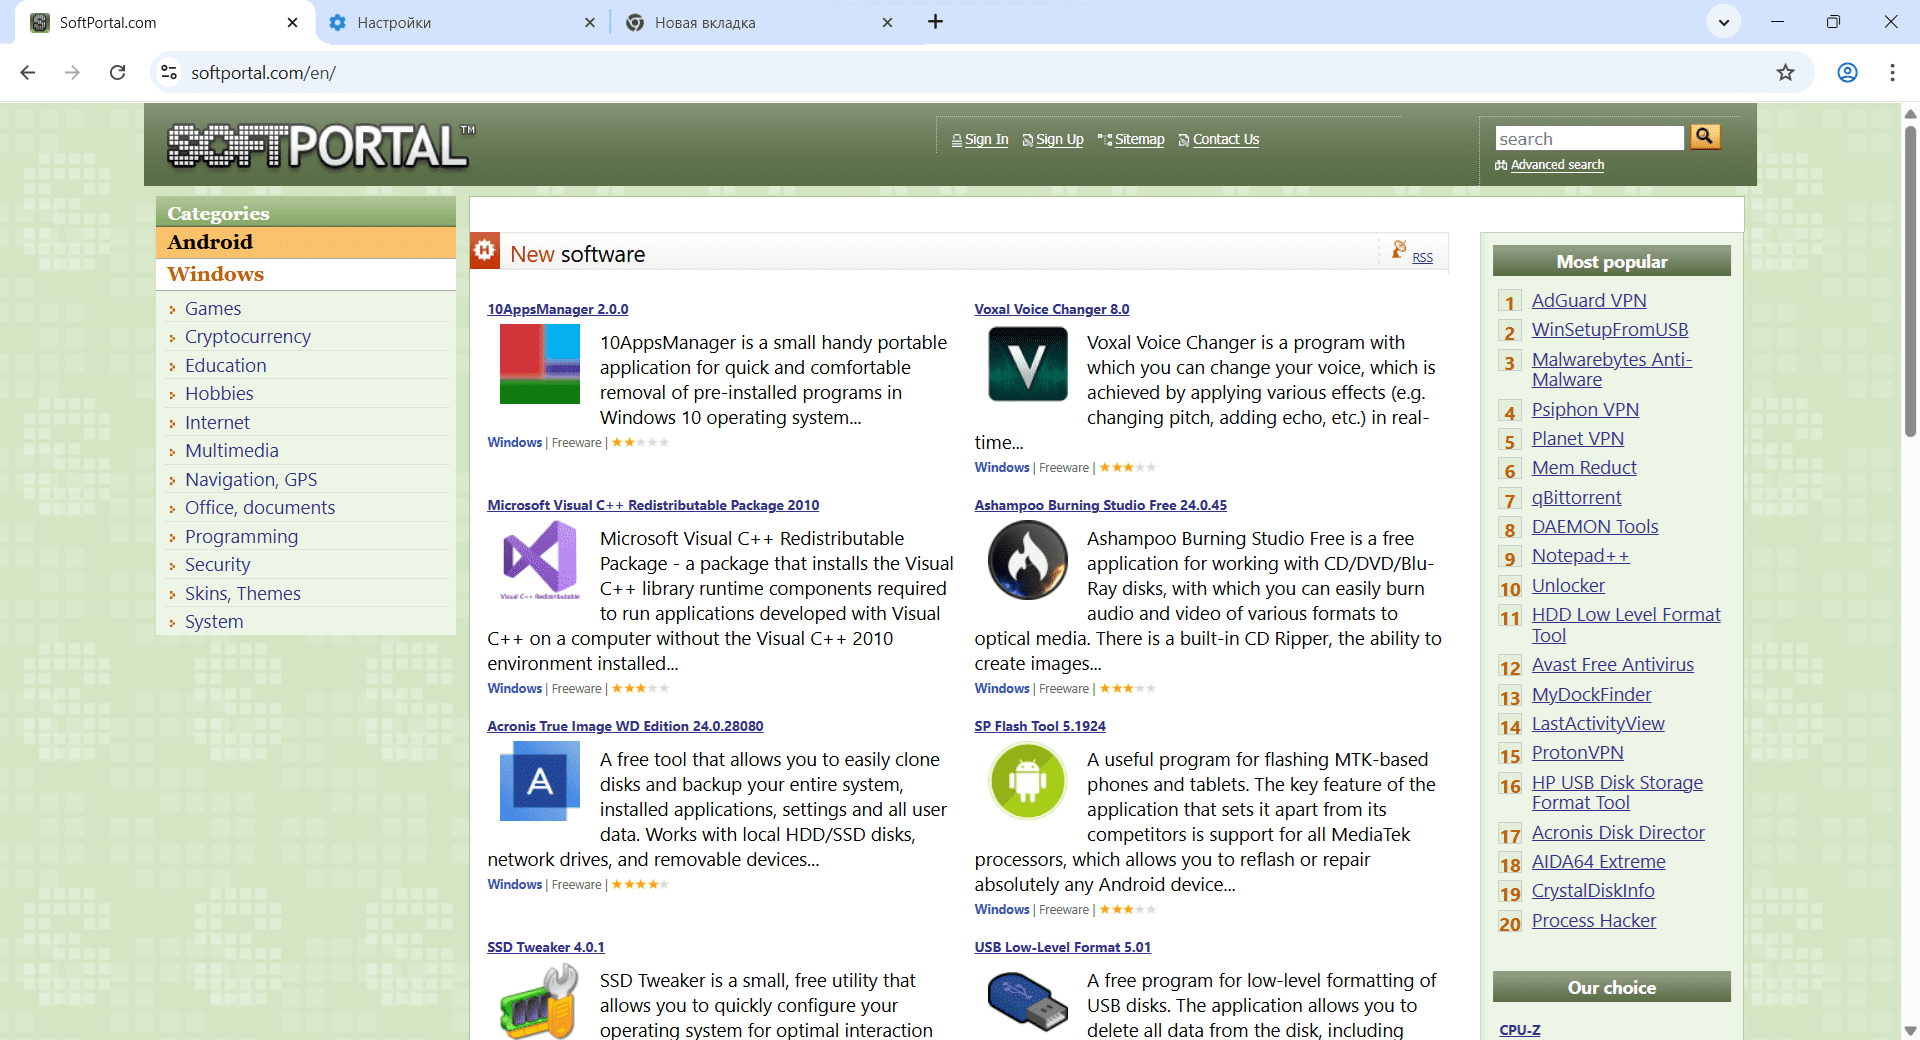Select the Windows category tab
This screenshot has width=1920, height=1040.
(306, 275)
